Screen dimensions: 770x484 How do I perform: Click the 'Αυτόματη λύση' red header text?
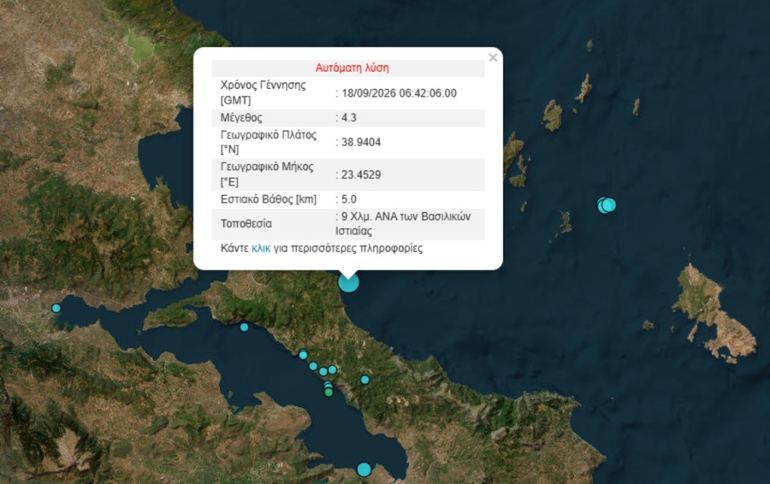(x=352, y=68)
